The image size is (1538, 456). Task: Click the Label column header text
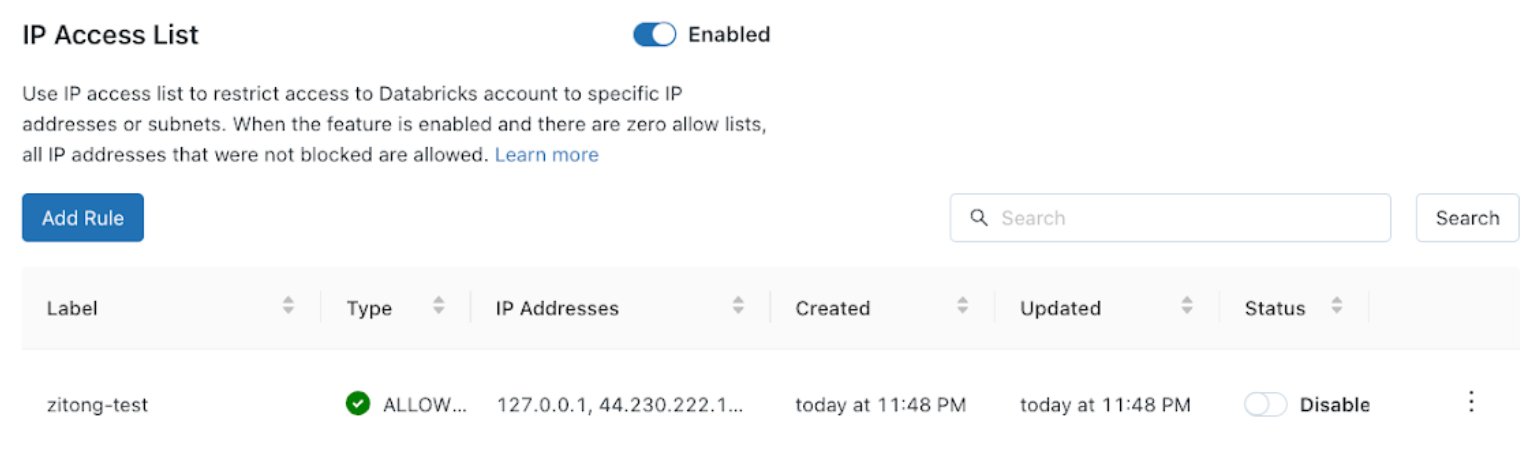click(x=72, y=308)
